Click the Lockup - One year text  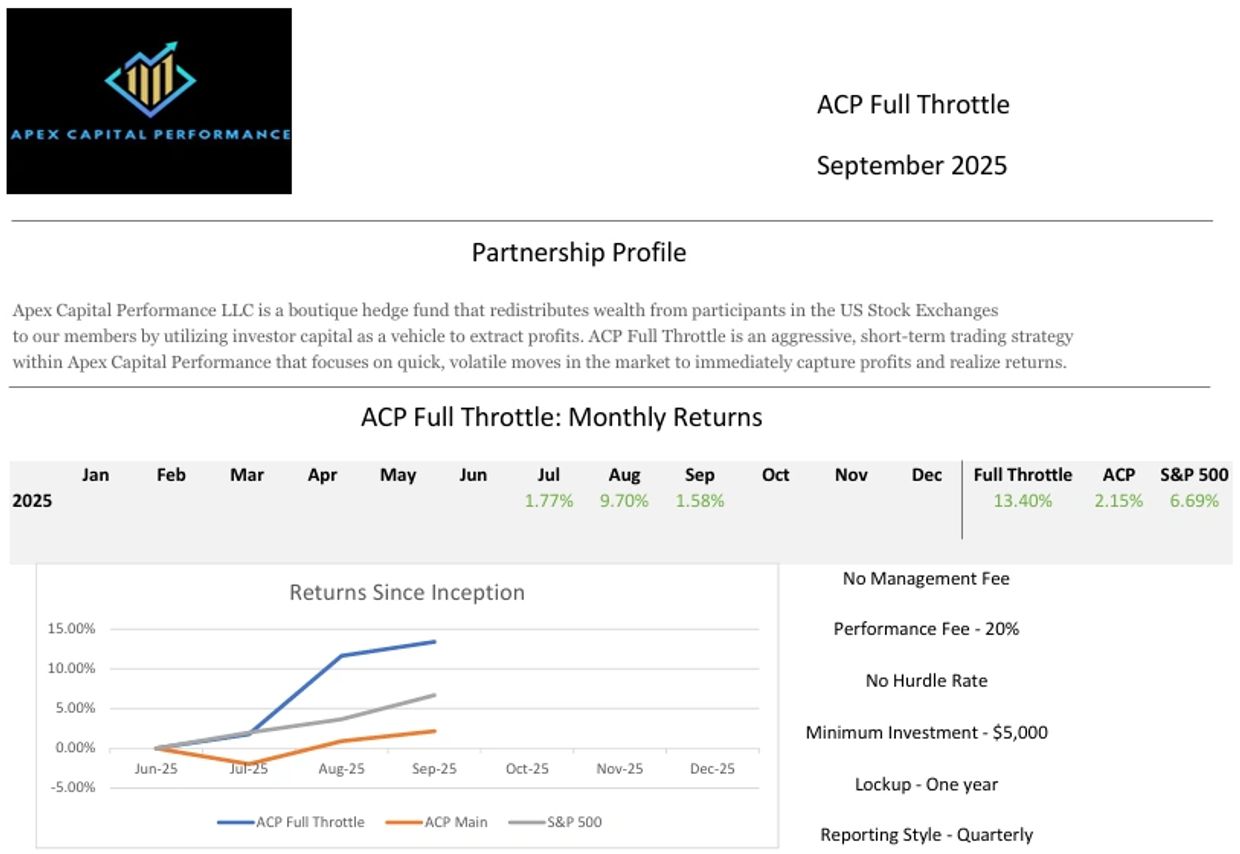point(926,784)
